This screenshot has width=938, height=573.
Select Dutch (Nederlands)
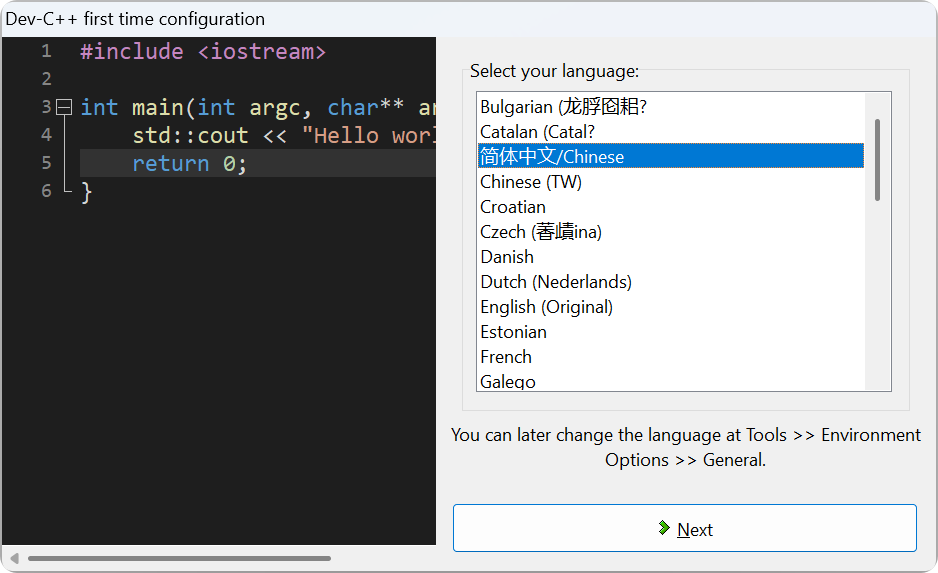pyautogui.click(x=671, y=282)
